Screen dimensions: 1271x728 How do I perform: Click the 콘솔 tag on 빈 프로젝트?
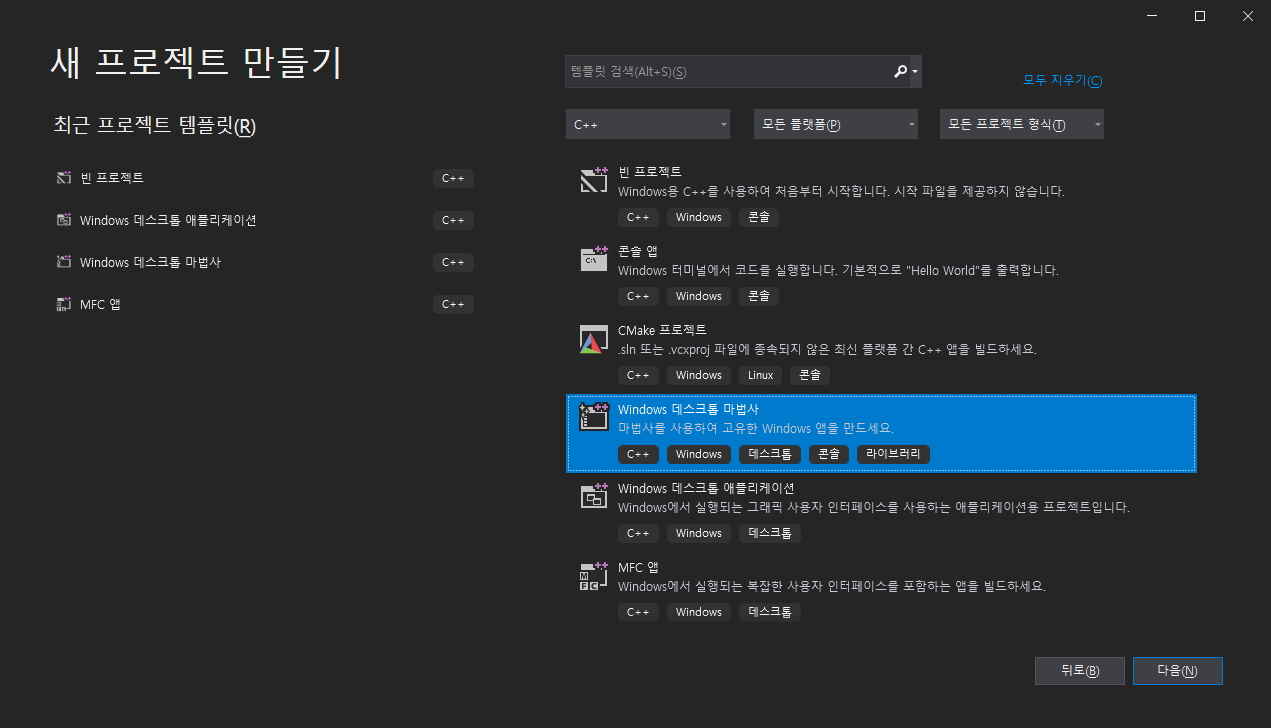(x=759, y=217)
